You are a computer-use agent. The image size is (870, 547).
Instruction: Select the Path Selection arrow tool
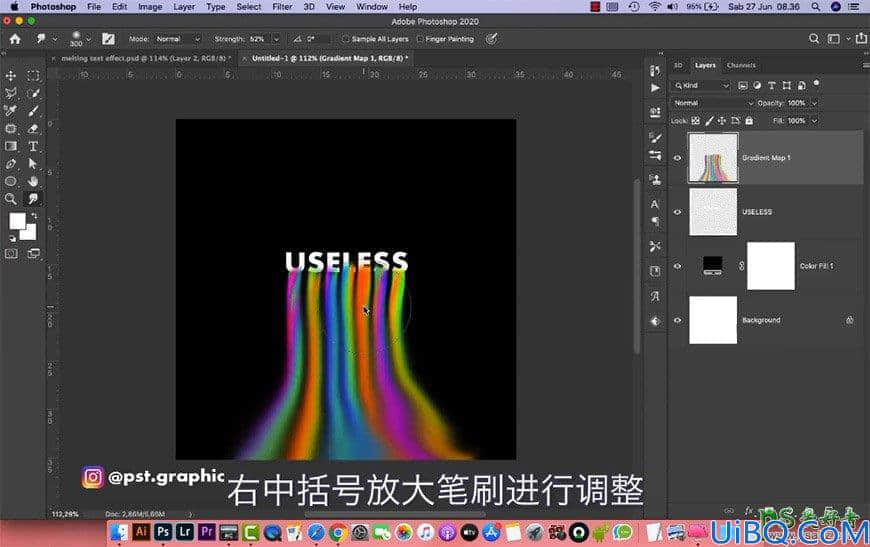pos(33,164)
